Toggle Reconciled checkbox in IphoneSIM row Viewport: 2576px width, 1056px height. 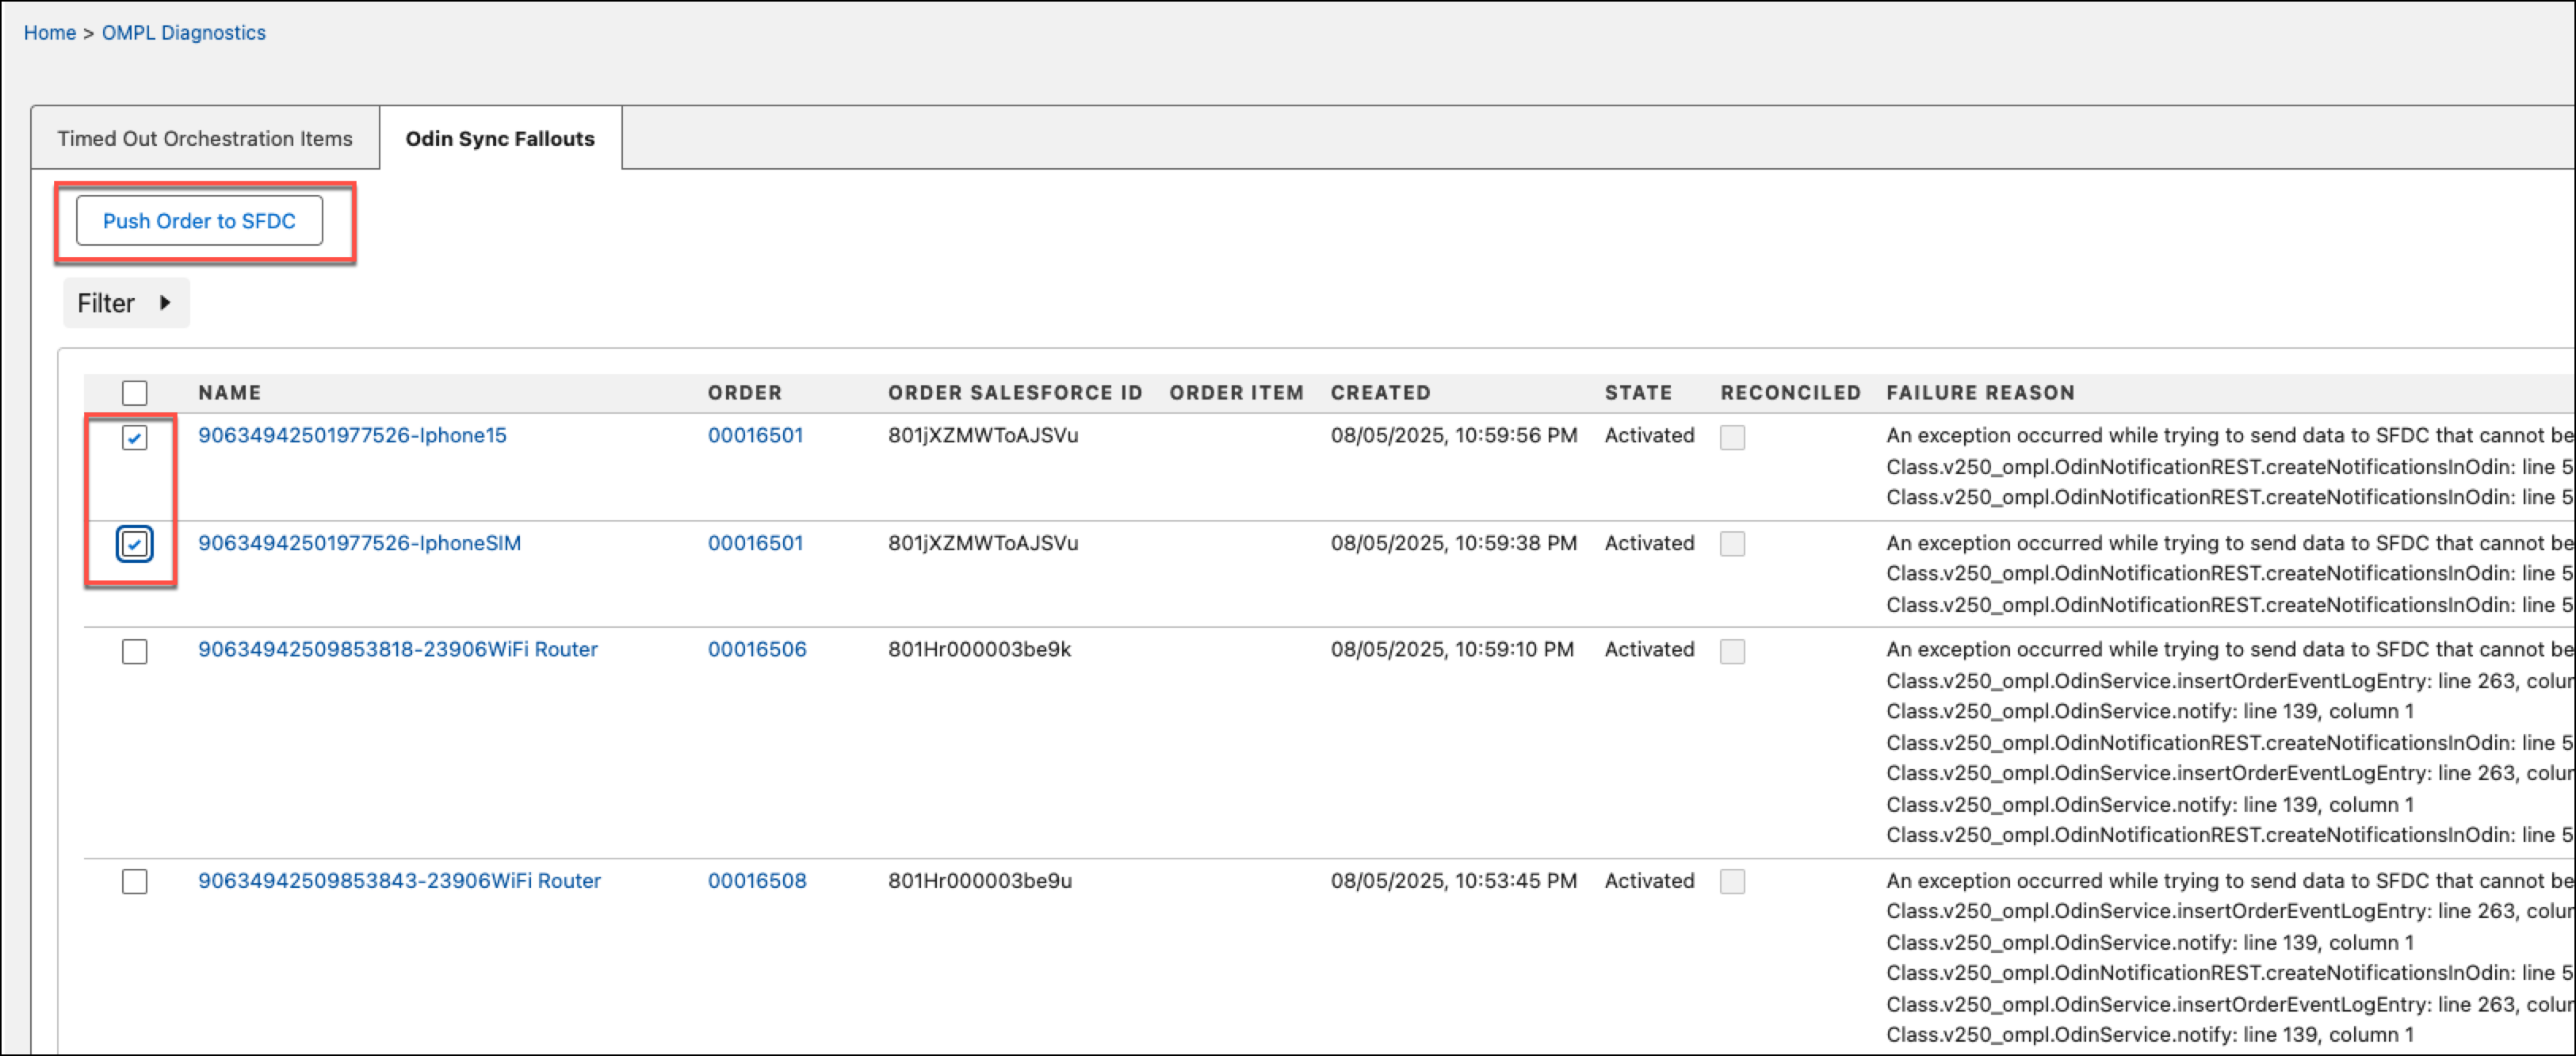pos(1733,544)
